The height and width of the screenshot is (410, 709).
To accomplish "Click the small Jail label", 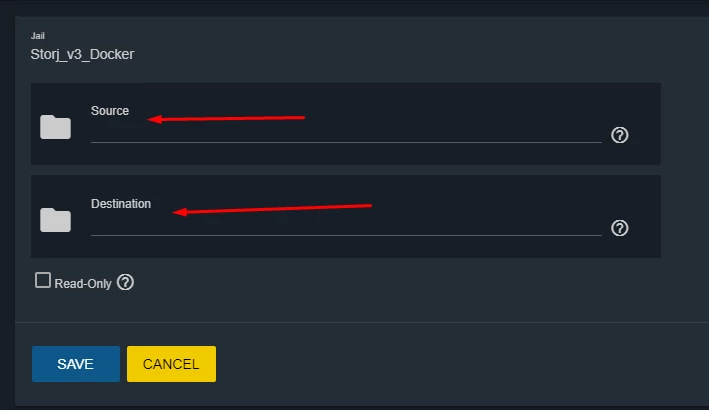I will [x=38, y=36].
